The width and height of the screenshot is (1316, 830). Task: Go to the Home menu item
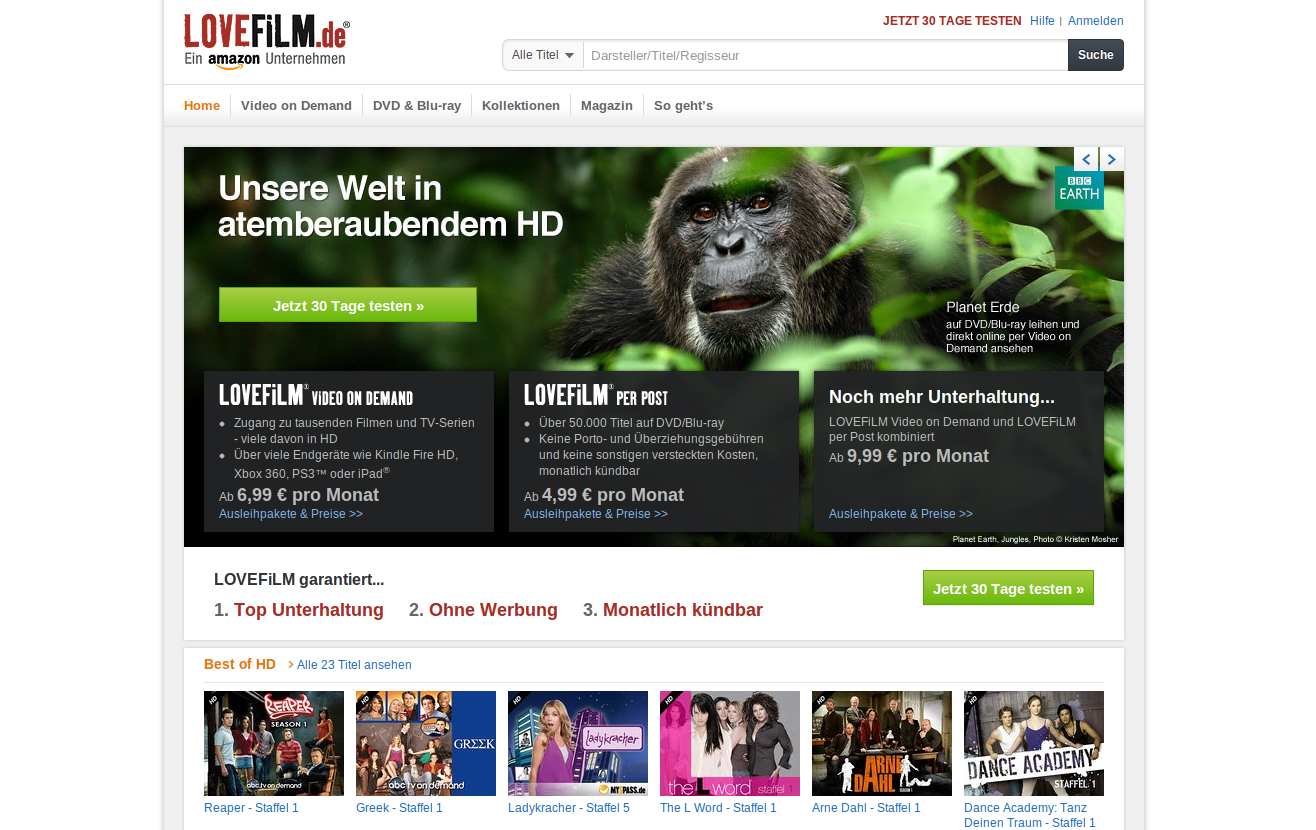pos(202,105)
